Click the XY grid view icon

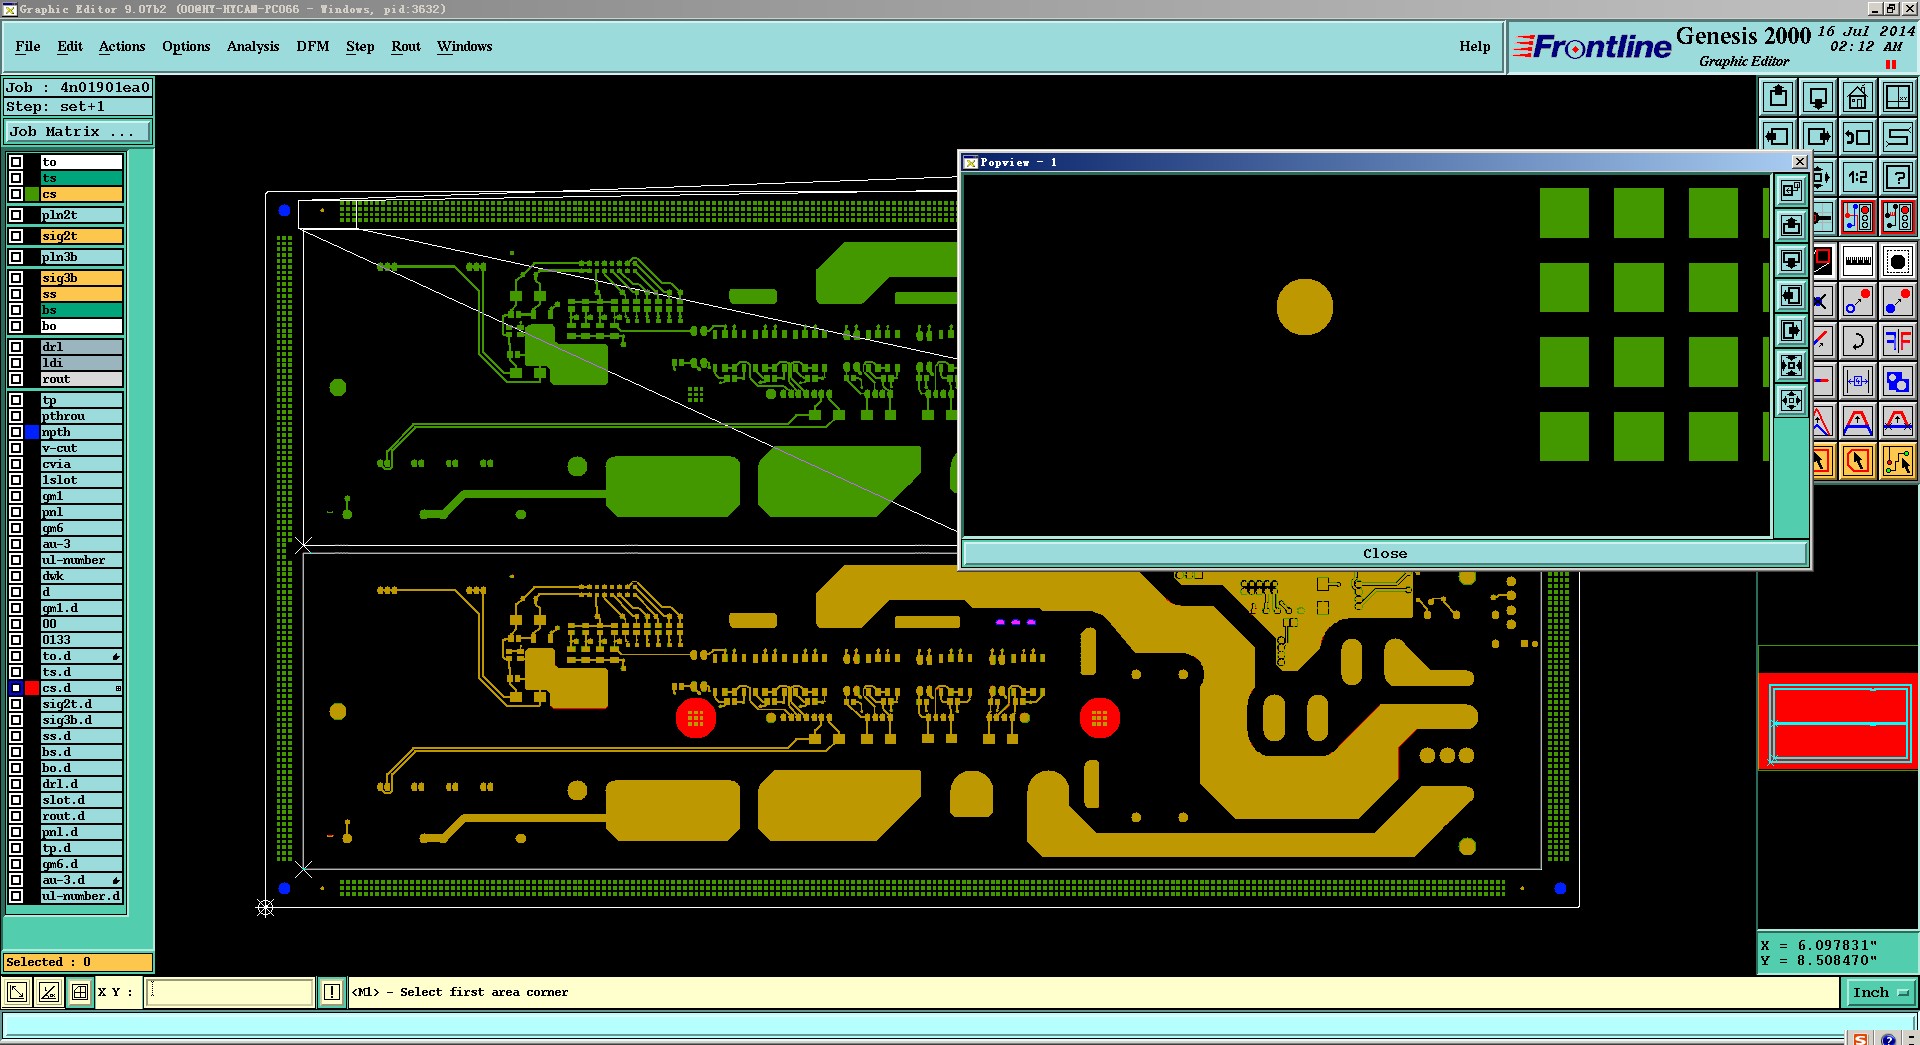1898,97
